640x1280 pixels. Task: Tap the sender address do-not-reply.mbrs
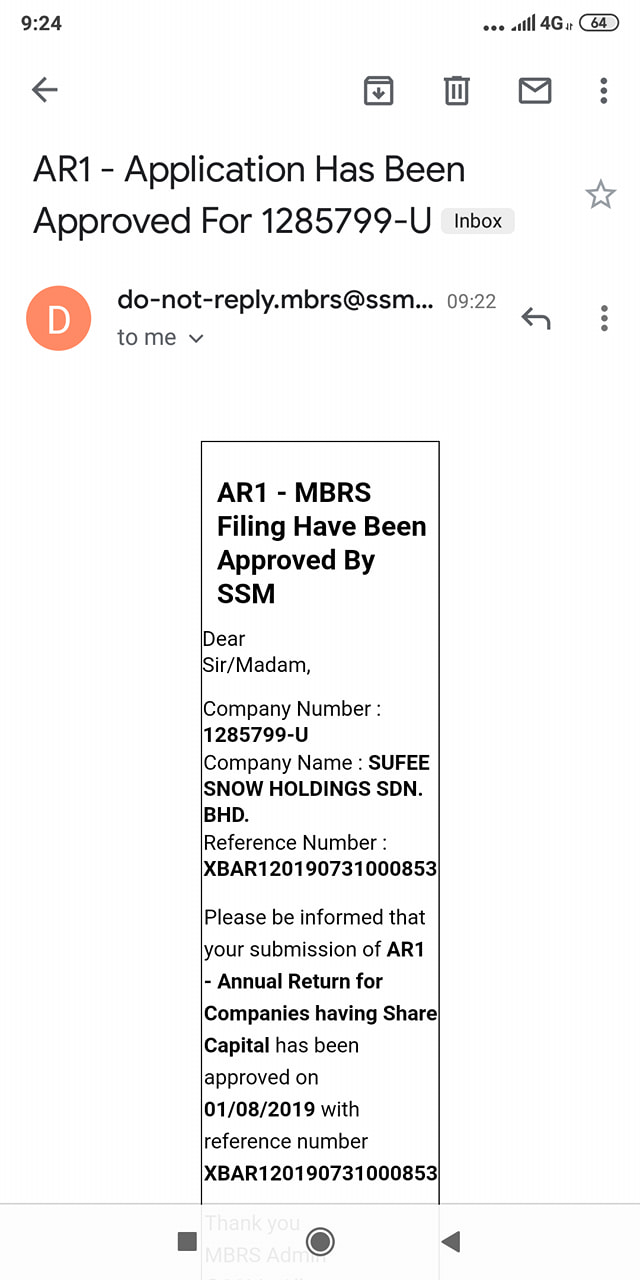click(275, 299)
